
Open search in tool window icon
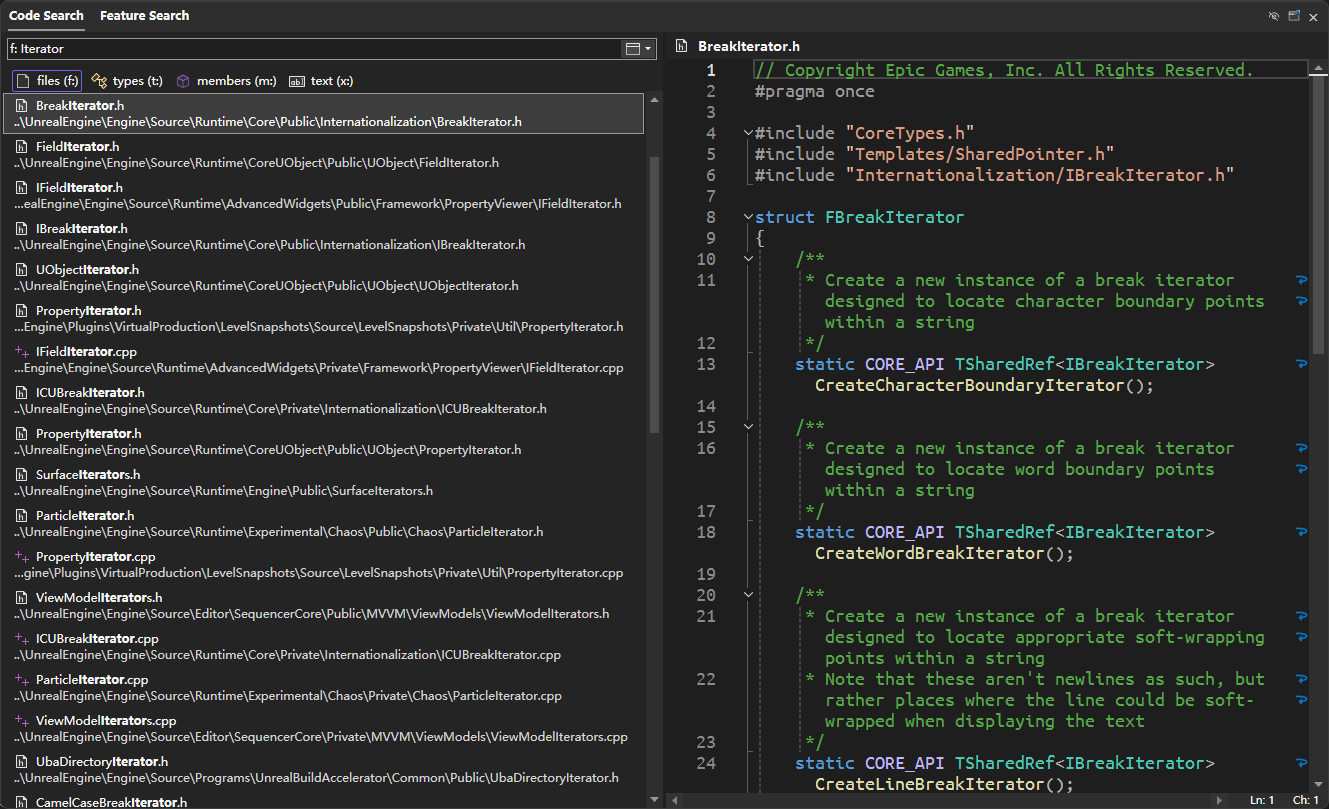(1294, 16)
